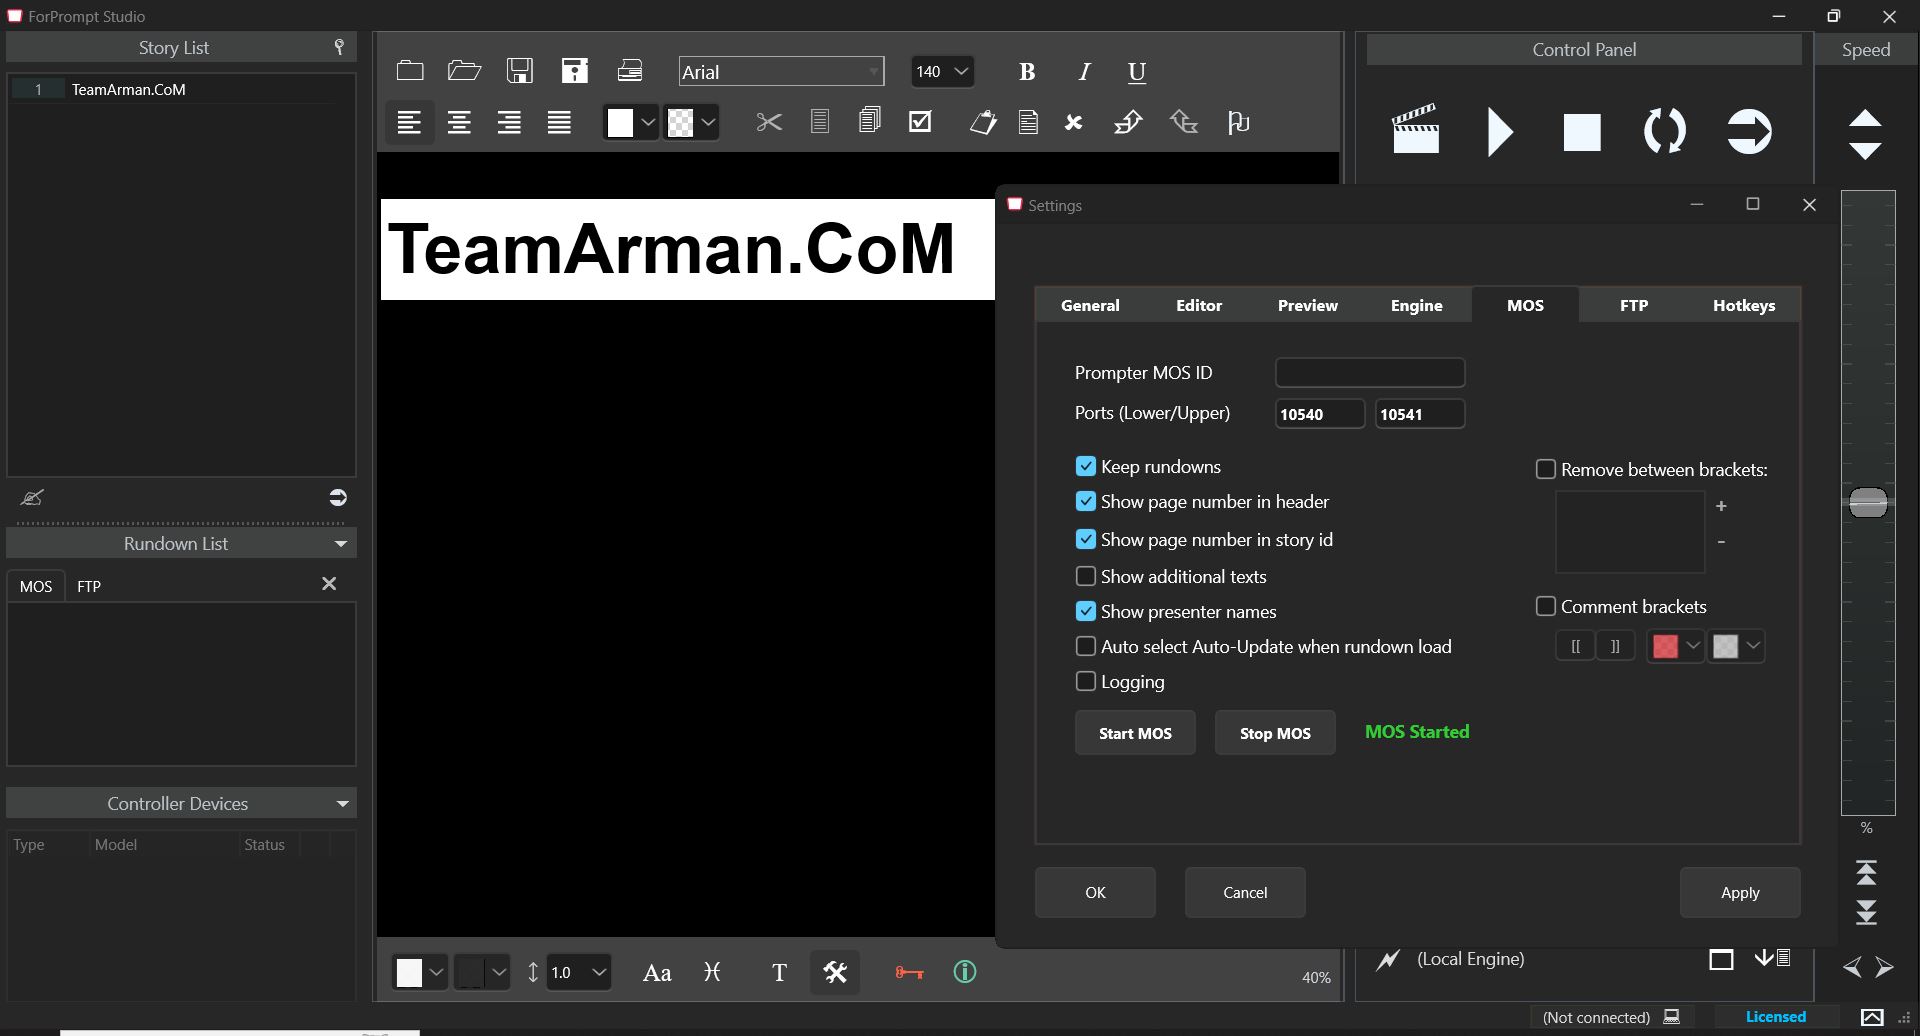Increase speed with up arrow
The height and width of the screenshot is (1036, 1920).
(x=1865, y=118)
